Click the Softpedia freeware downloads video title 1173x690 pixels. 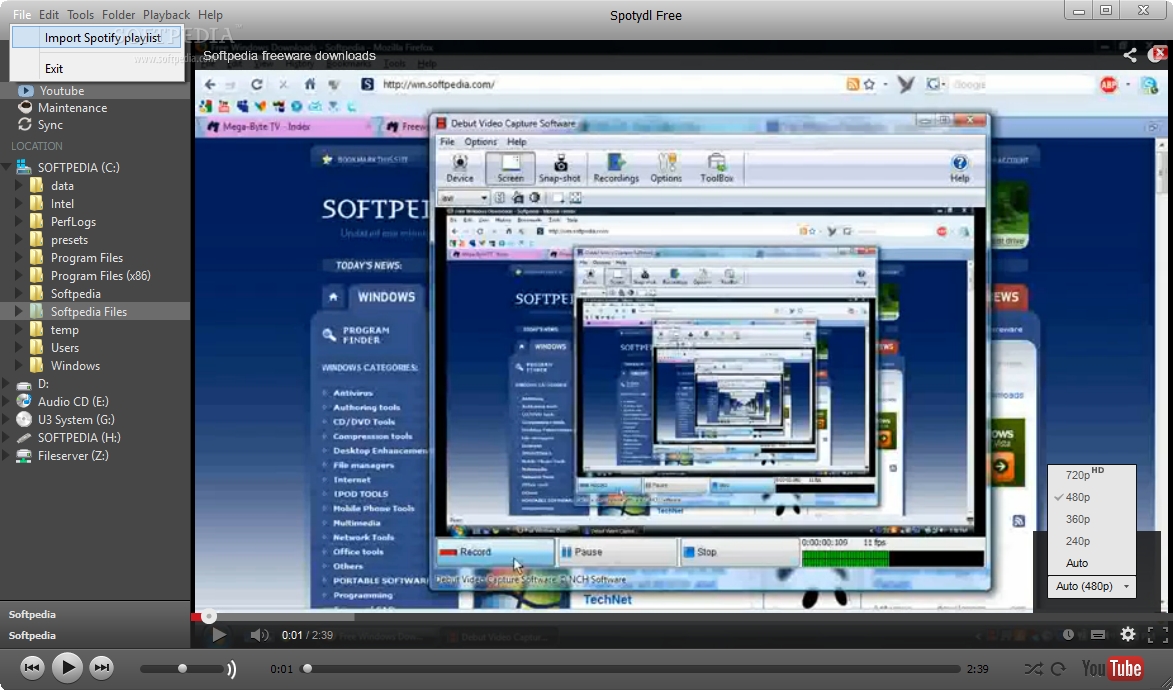pyautogui.click(x=290, y=55)
